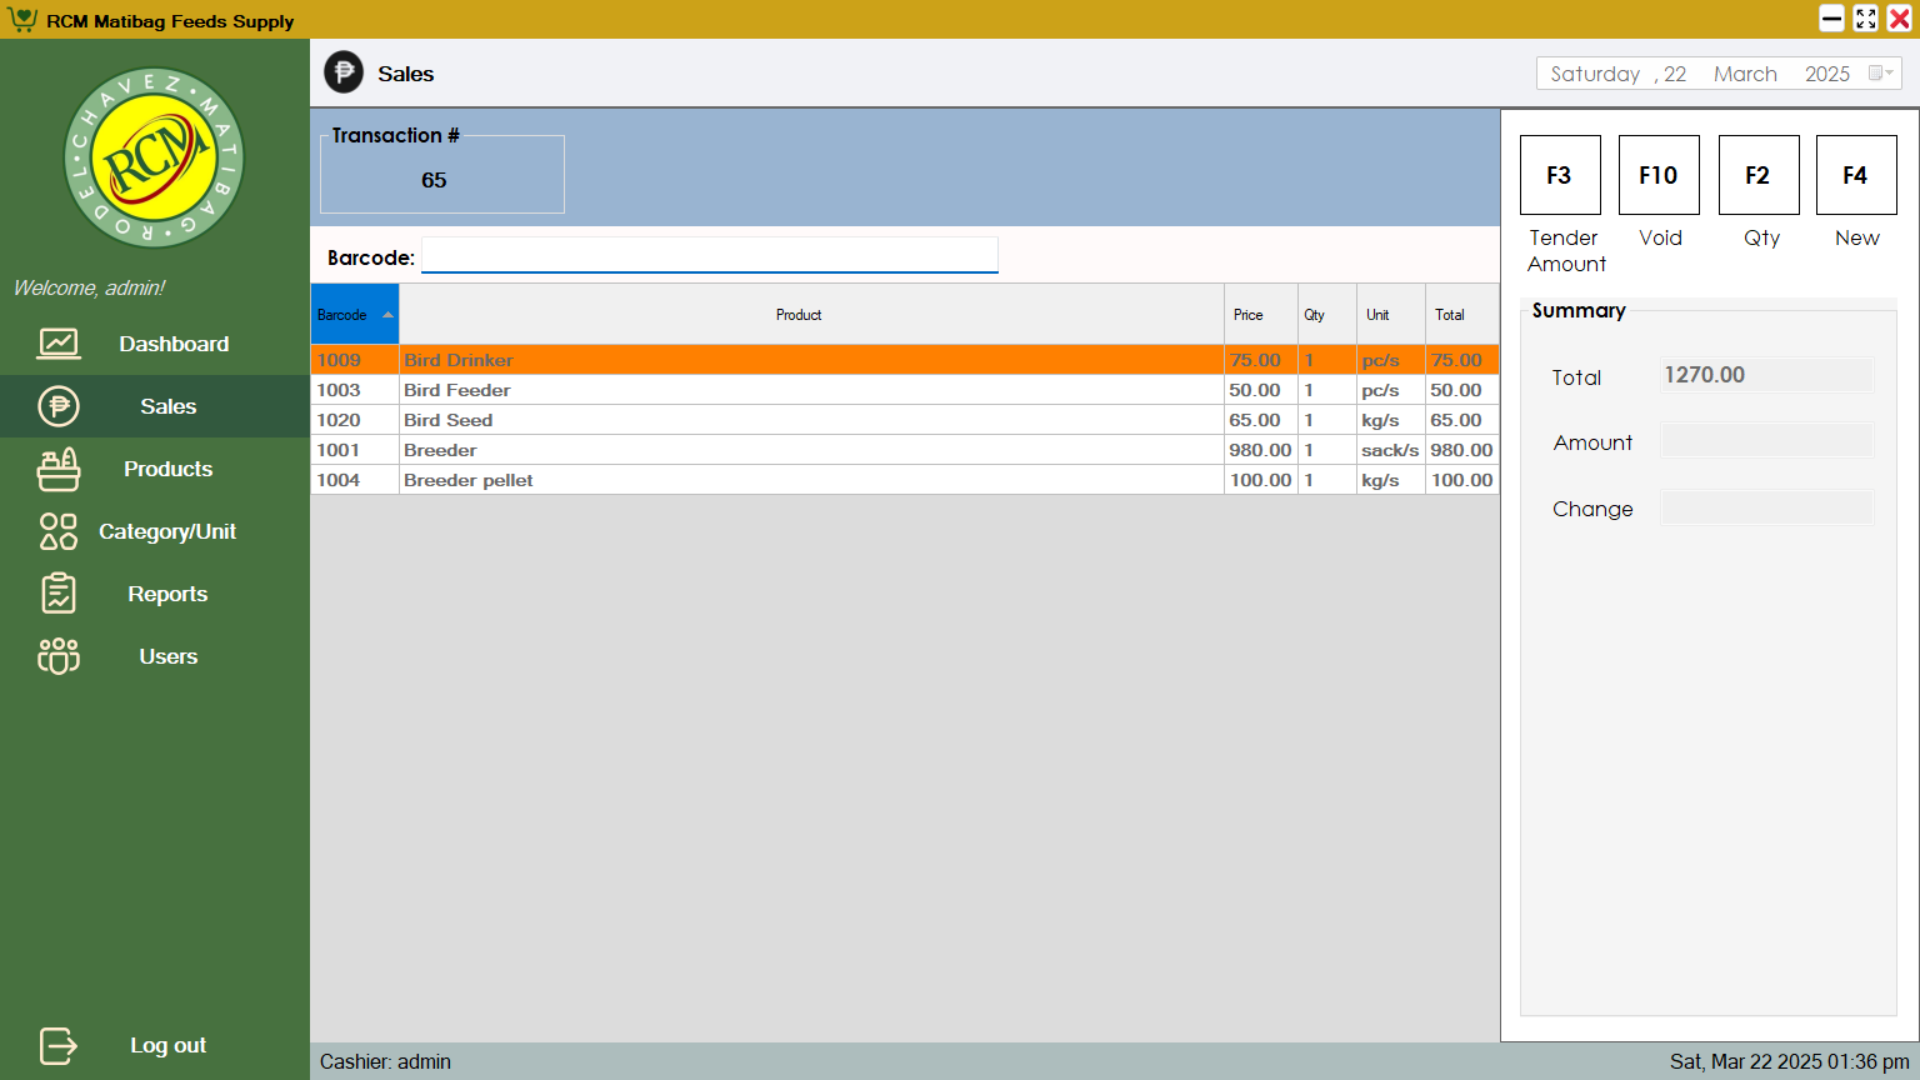
Task: Click the Qty column header
Action: (1327, 314)
